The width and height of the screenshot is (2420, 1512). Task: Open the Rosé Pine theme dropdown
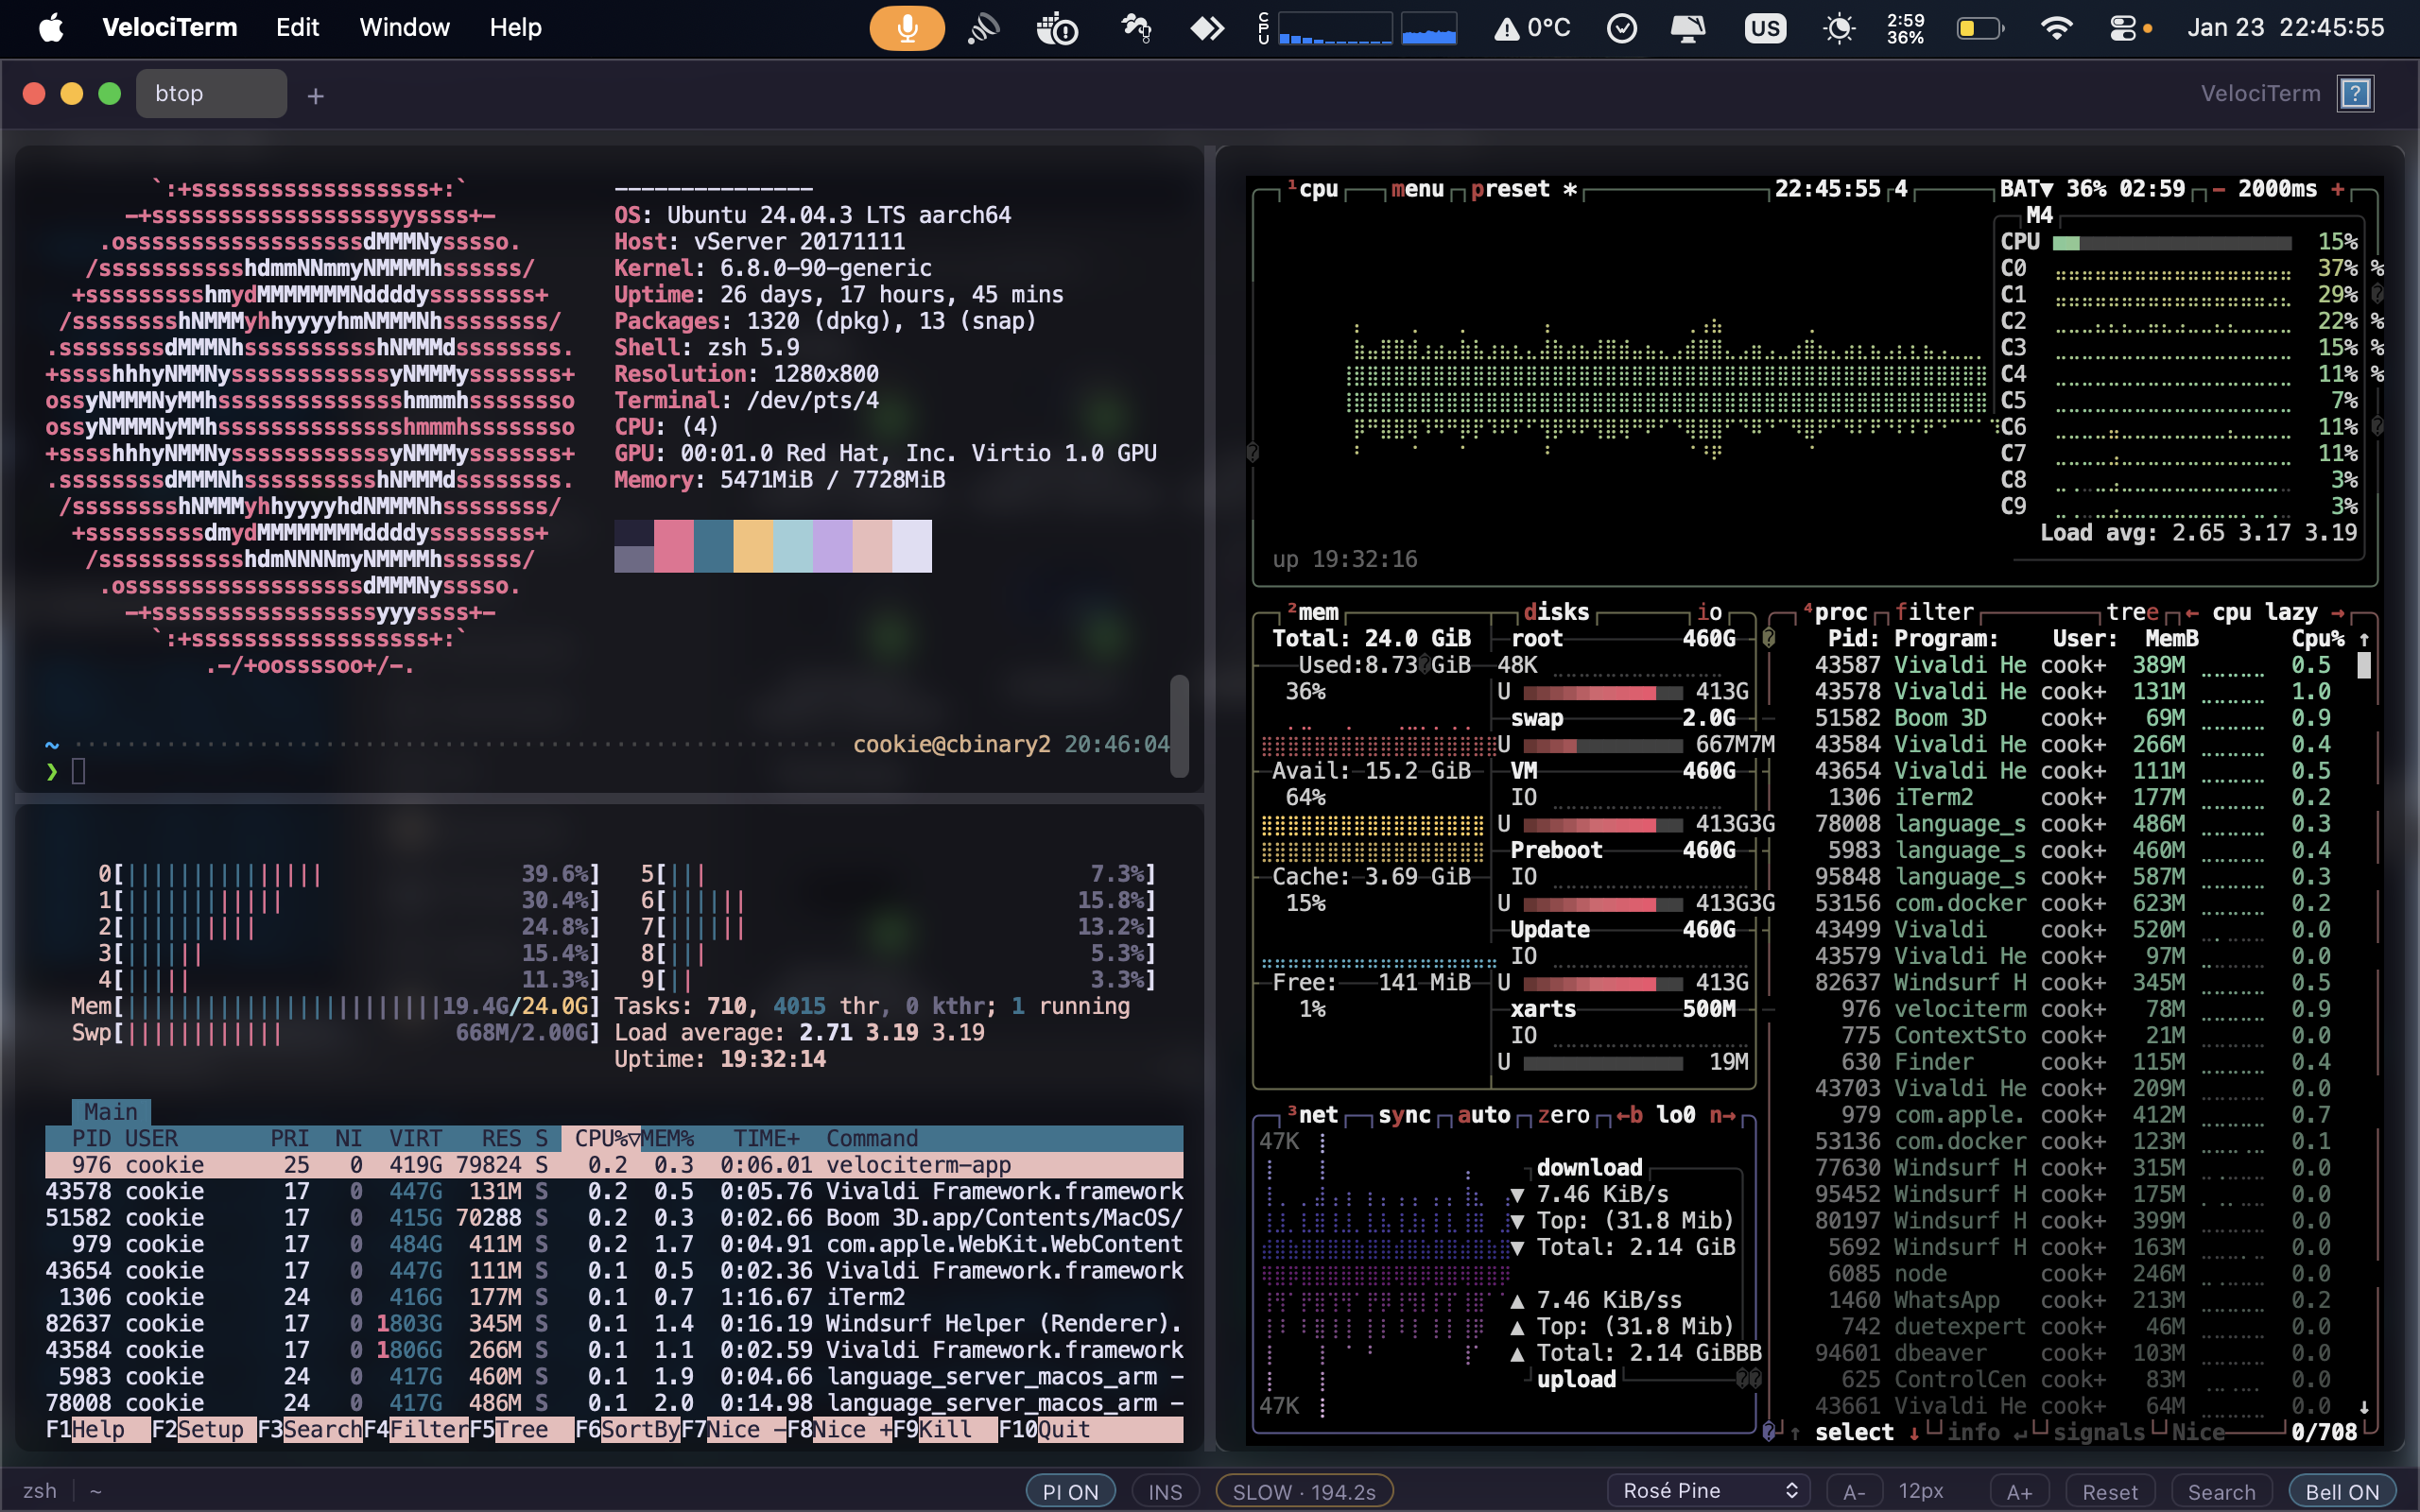[1710, 1490]
